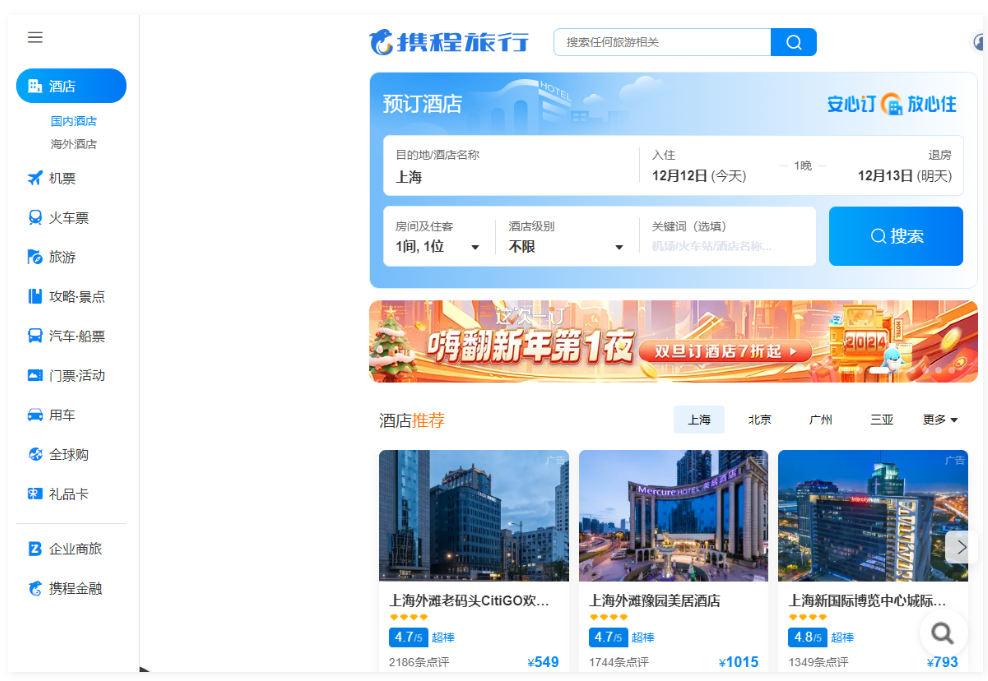Click the 酒店 highlighted sidebar button

point(71,86)
